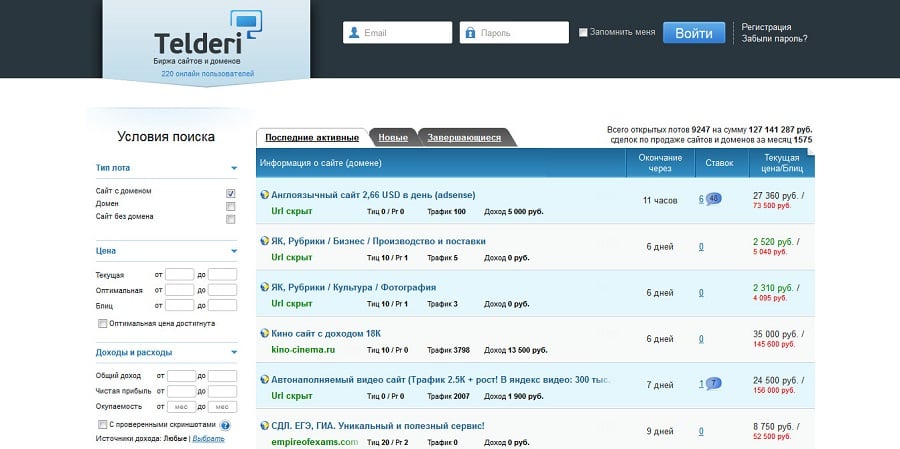Collapse the Тип лота section

click(x=234, y=169)
